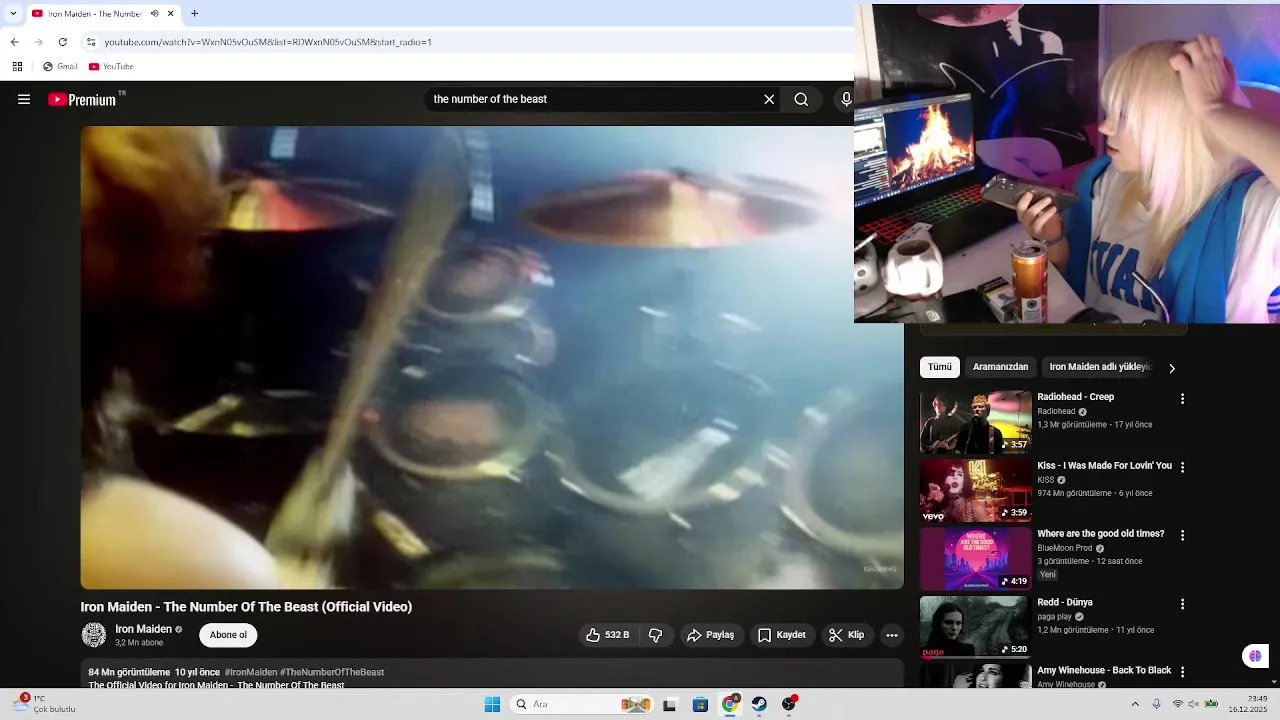Open options menu for Redd - Dünya
The height and width of the screenshot is (720, 1280).
1183,604
